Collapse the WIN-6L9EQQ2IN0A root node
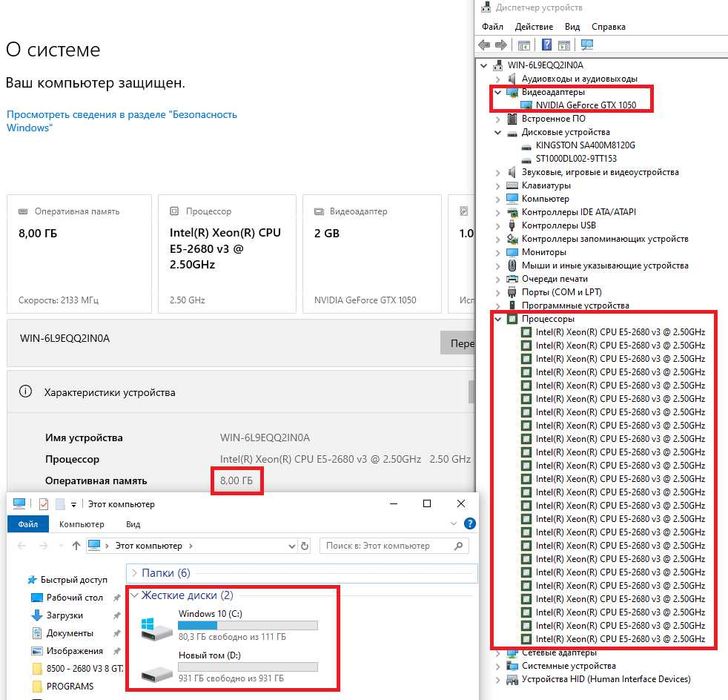Image resolution: width=728 pixels, height=700 pixels. pyautogui.click(x=484, y=65)
